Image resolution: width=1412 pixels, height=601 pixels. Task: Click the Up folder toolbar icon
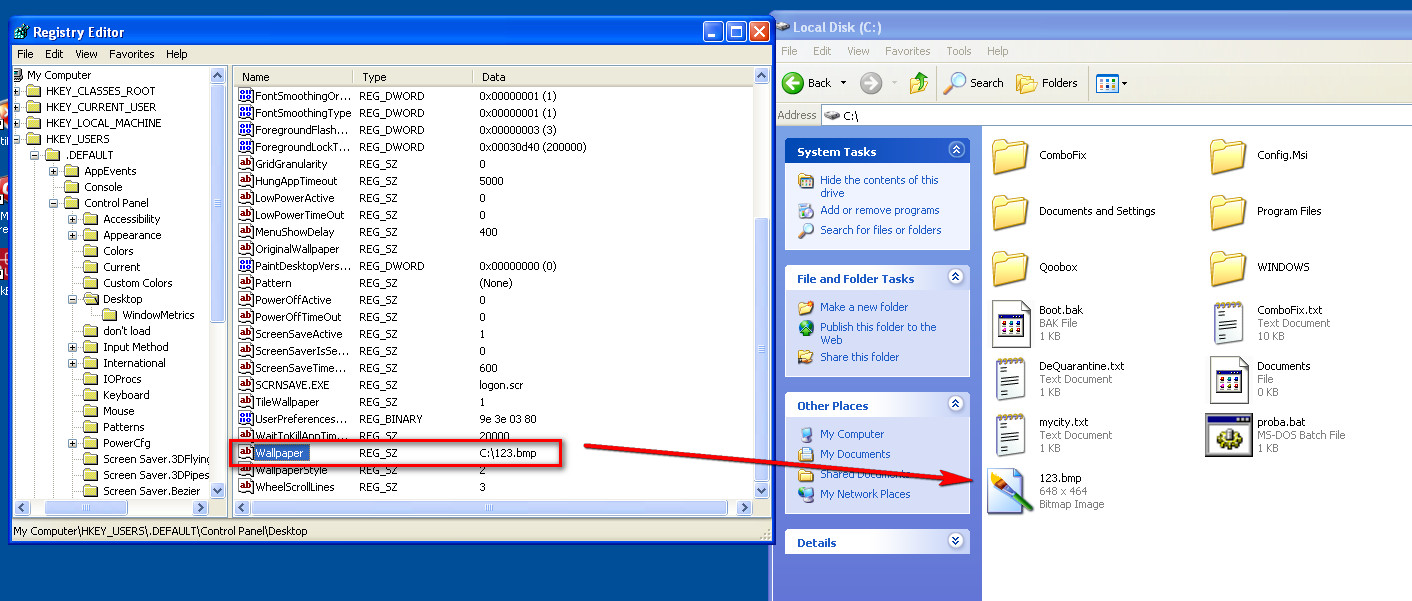(919, 83)
